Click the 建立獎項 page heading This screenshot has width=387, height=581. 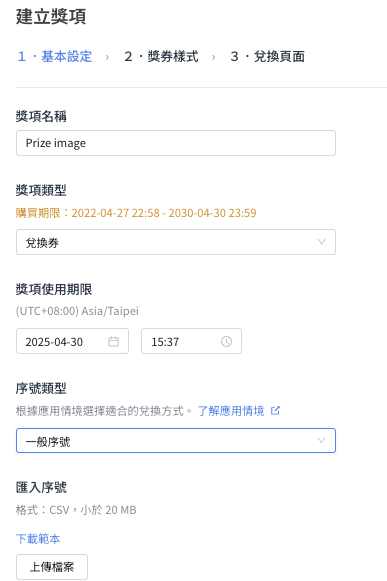pos(51,17)
